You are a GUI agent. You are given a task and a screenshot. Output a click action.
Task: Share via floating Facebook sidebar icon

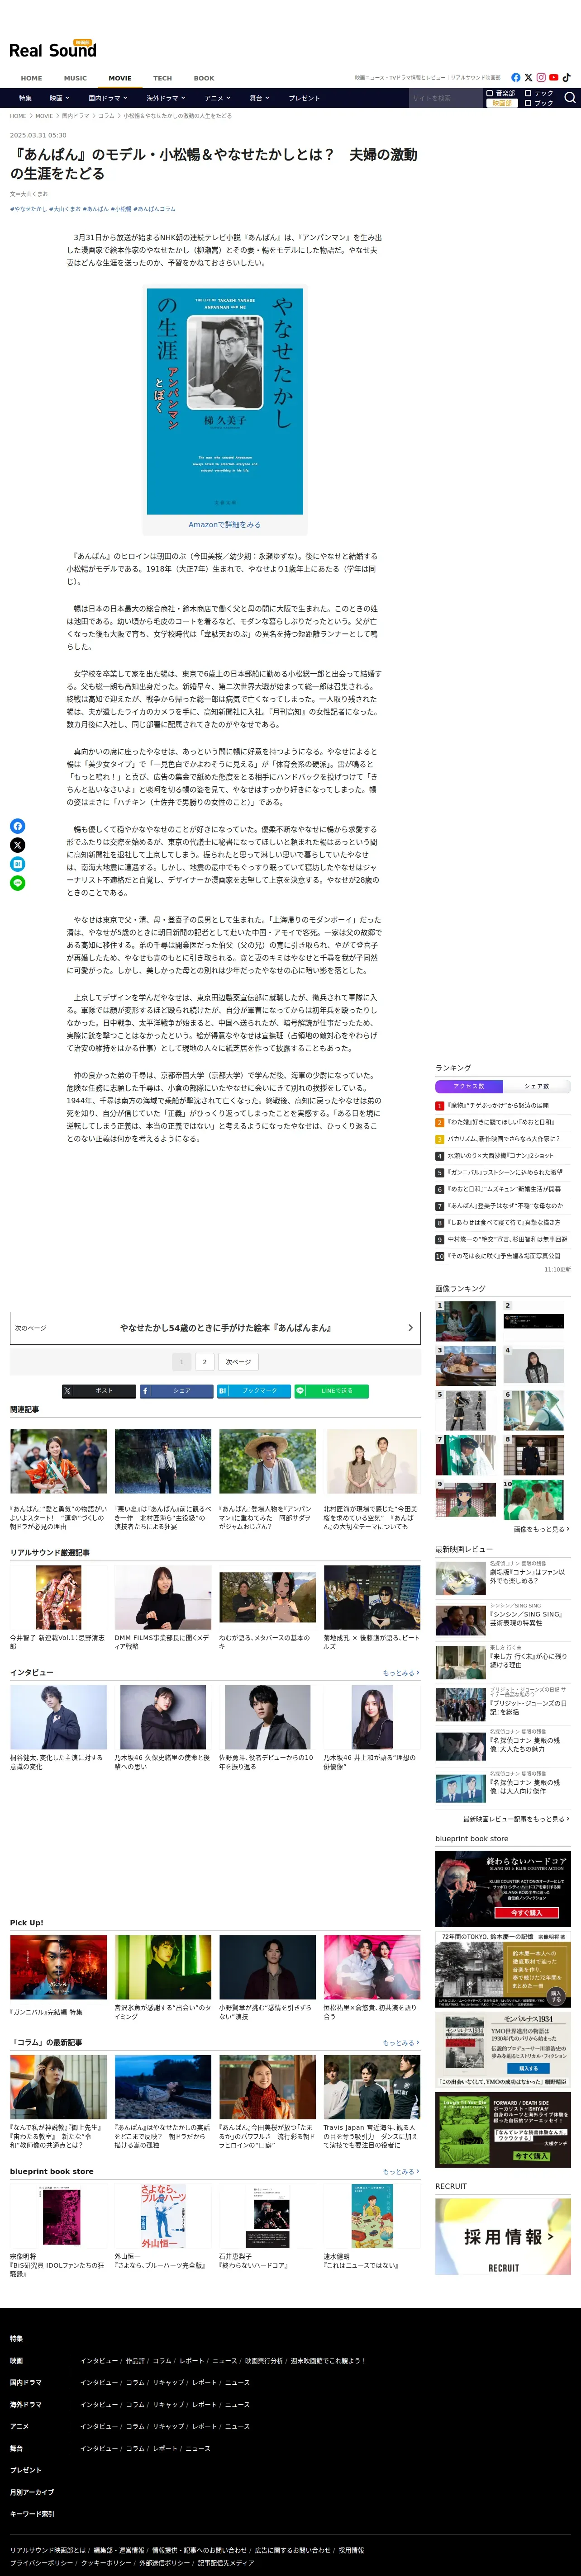17,826
